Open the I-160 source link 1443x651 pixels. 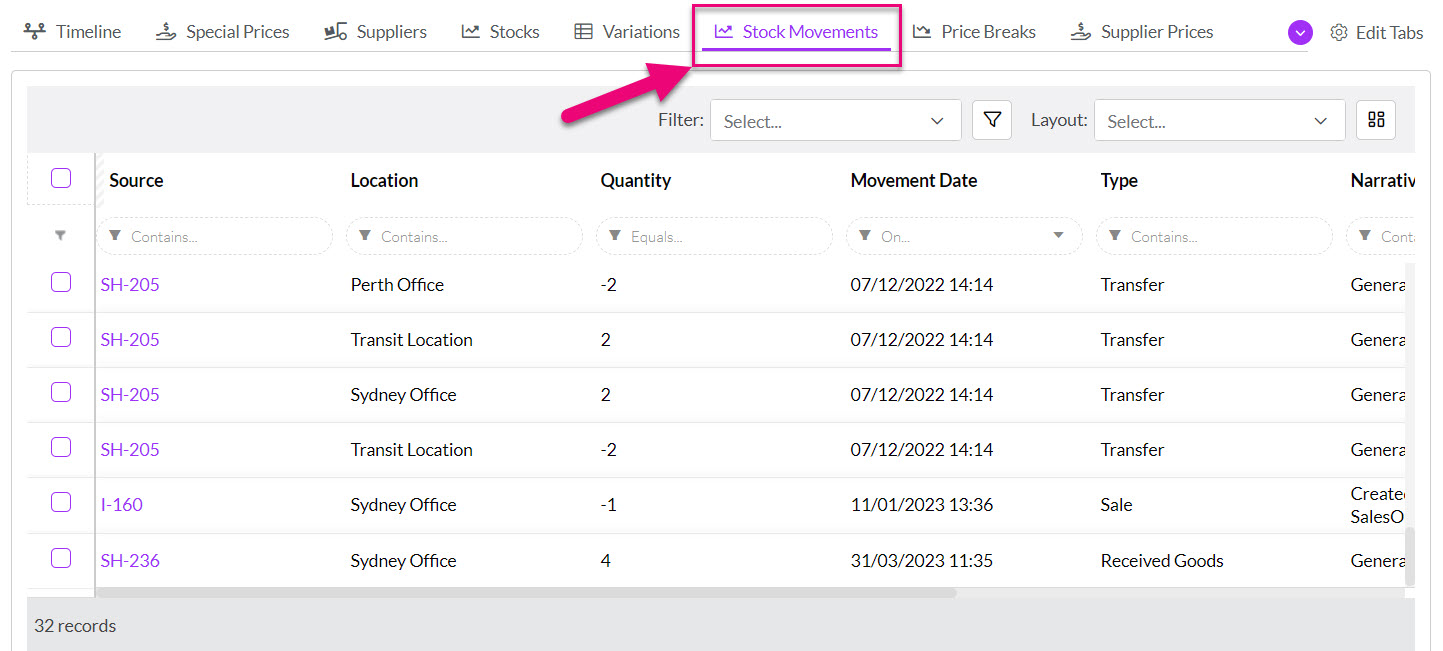tap(122, 504)
